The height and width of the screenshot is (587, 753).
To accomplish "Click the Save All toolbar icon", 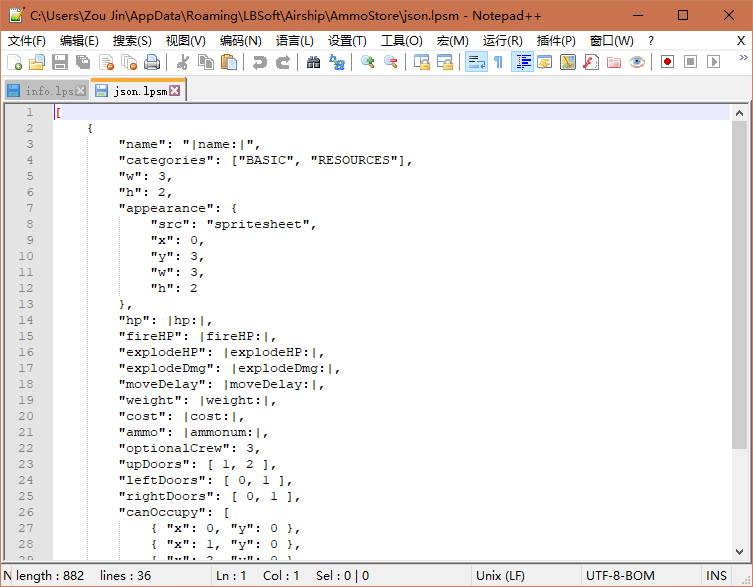I will tap(83, 62).
